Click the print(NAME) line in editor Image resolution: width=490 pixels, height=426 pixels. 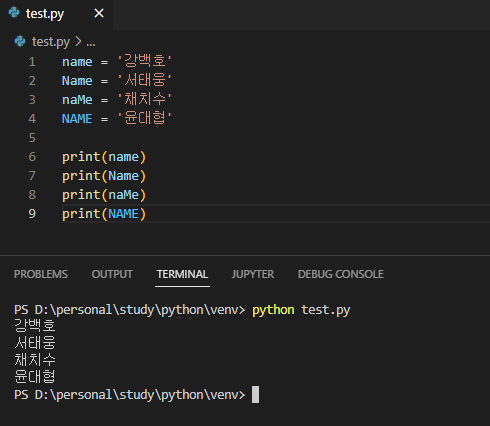click(x=104, y=214)
